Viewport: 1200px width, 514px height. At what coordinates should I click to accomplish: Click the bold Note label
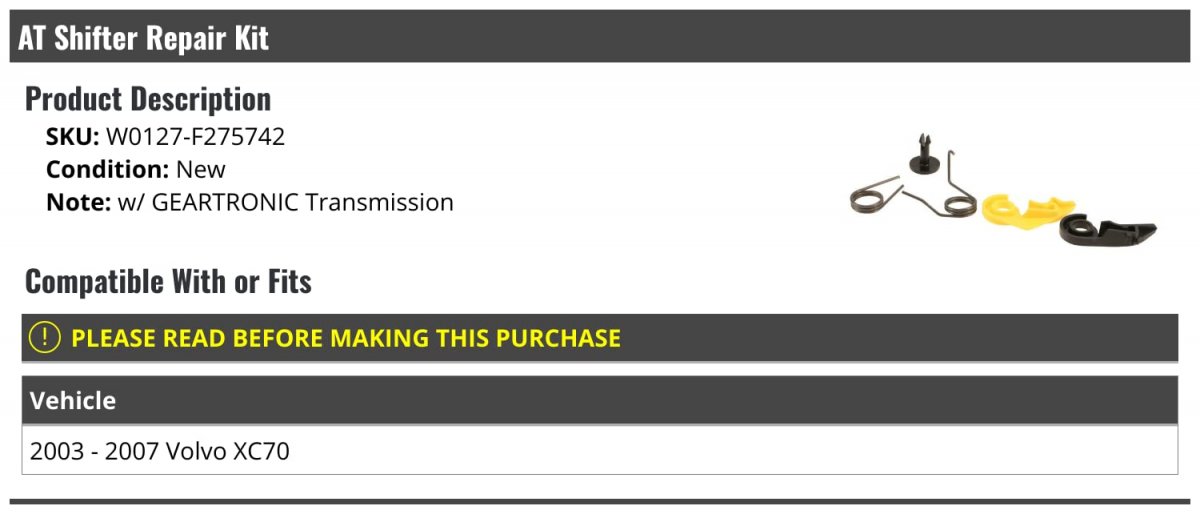tap(78, 202)
